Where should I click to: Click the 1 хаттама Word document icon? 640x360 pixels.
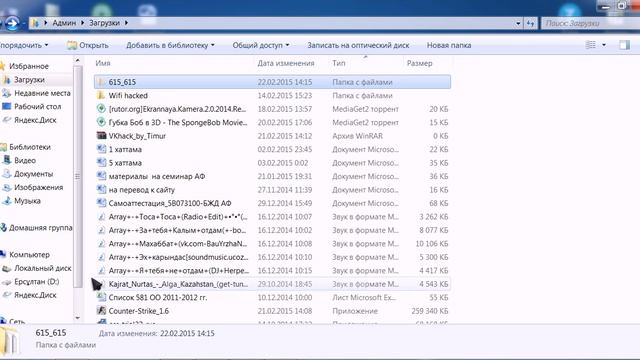pyautogui.click(x=101, y=149)
